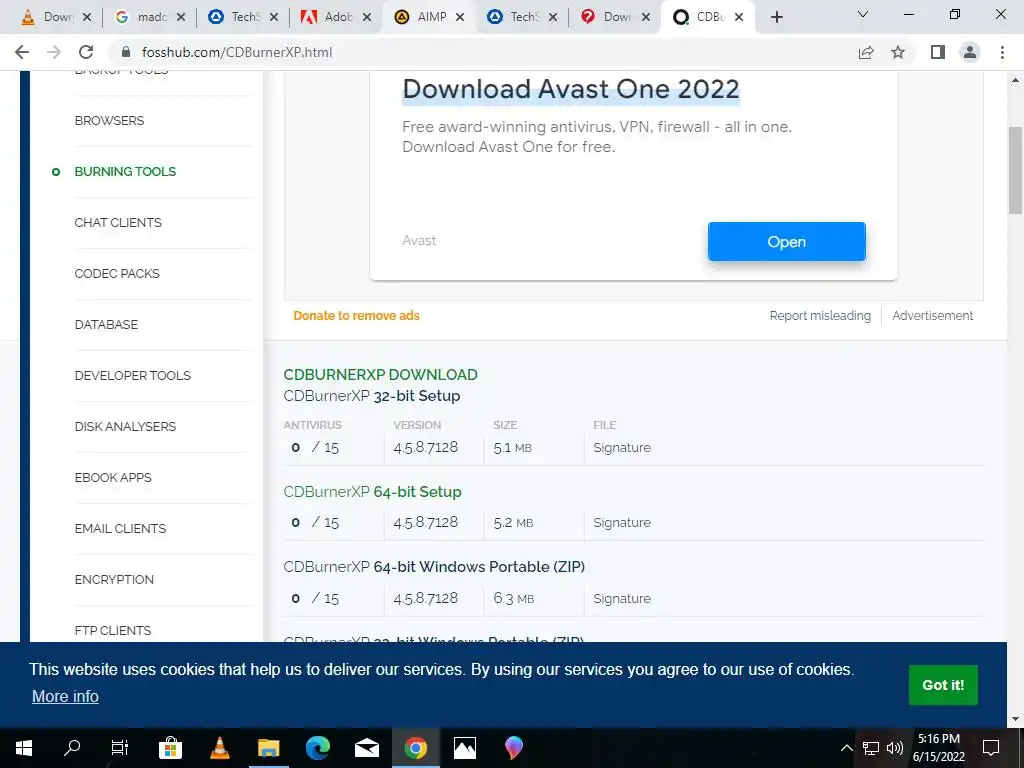
Task: Open the Mail app from taskbar
Action: coord(366,748)
